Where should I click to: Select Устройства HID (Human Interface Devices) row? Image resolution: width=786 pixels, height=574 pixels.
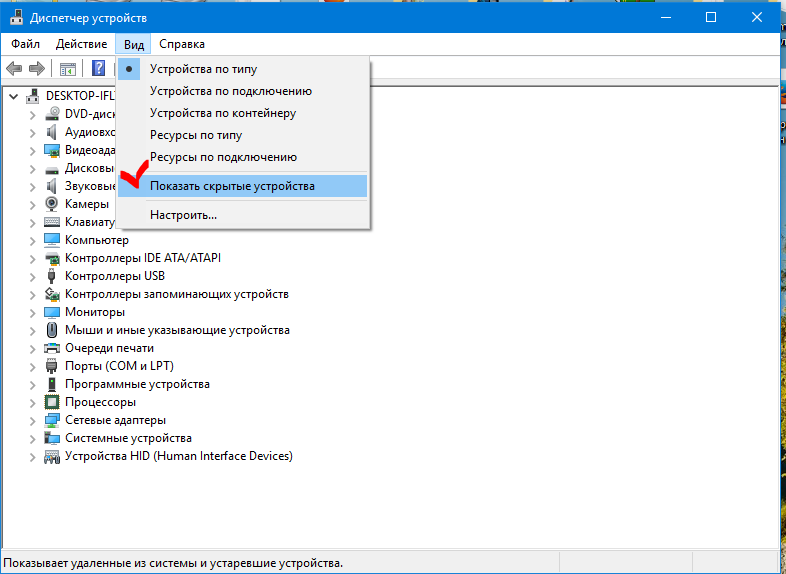[179, 456]
